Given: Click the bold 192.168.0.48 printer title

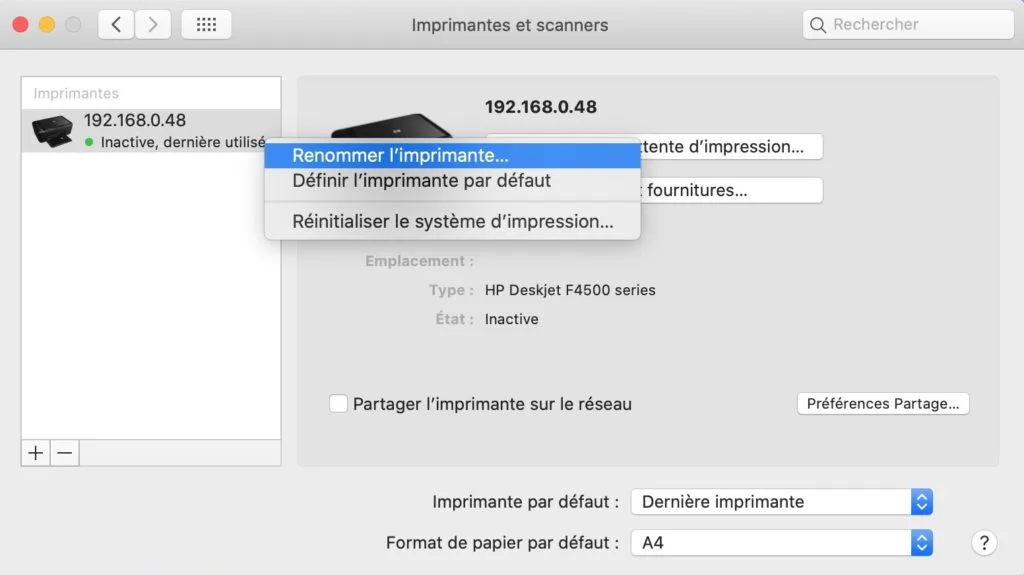Looking at the screenshot, I should (541, 107).
